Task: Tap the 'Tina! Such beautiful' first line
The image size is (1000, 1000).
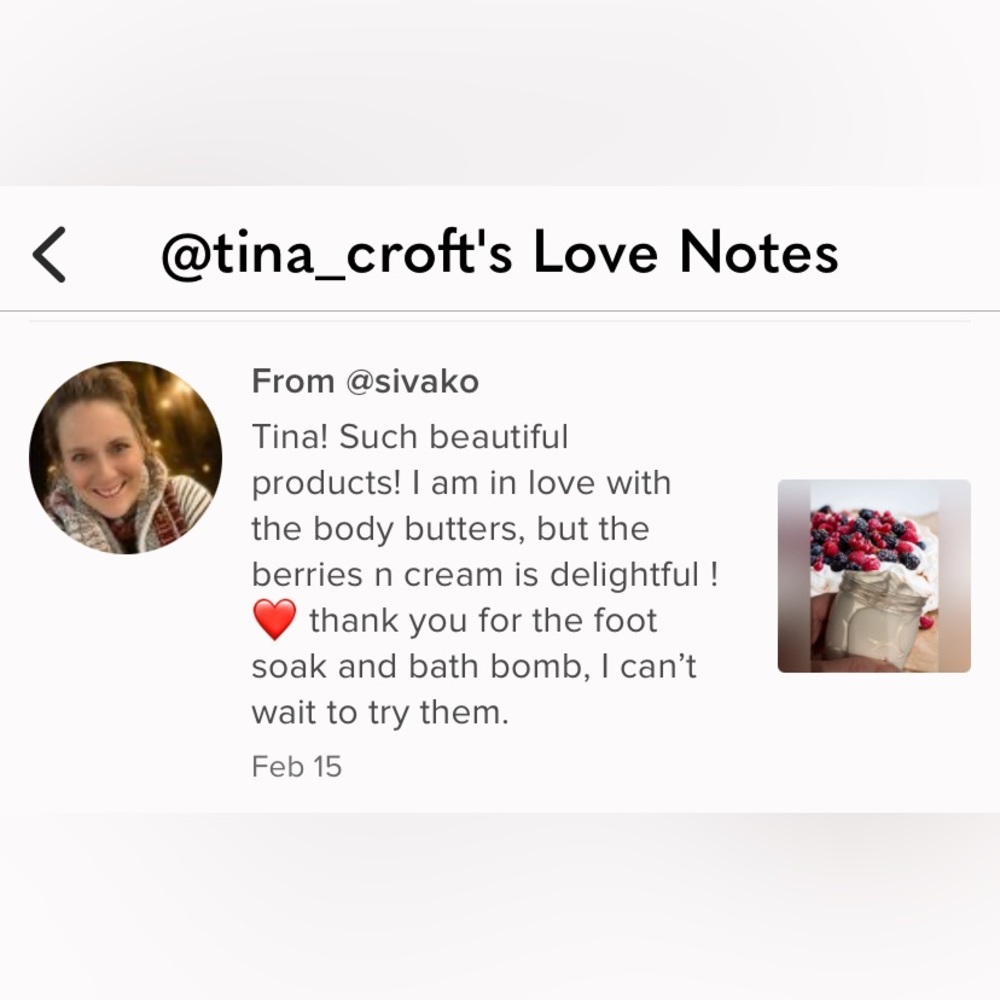Action: point(409,437)
